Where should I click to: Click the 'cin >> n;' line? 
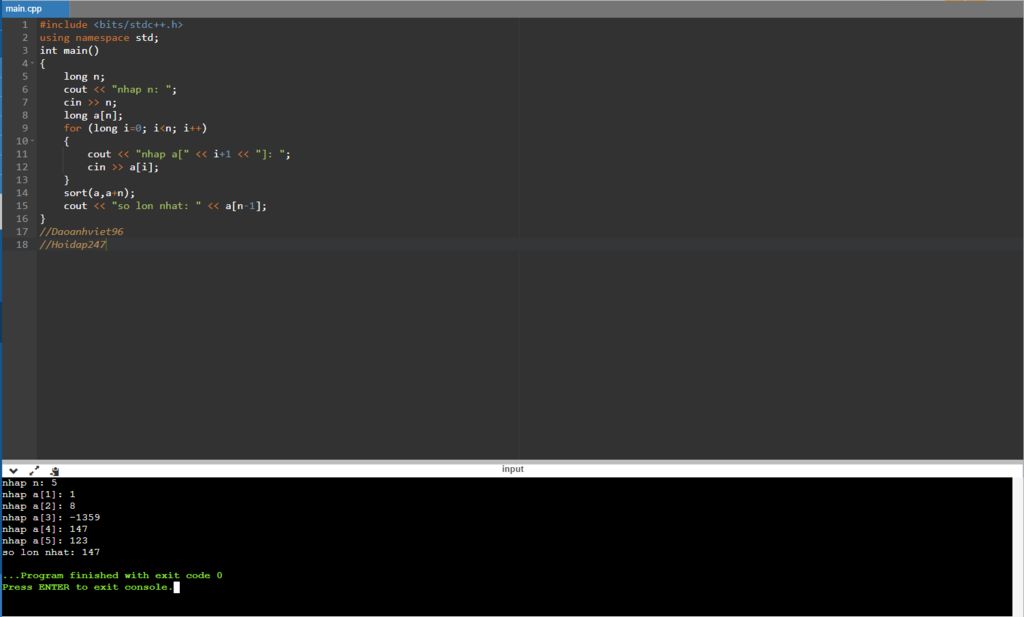pos(90,103)
